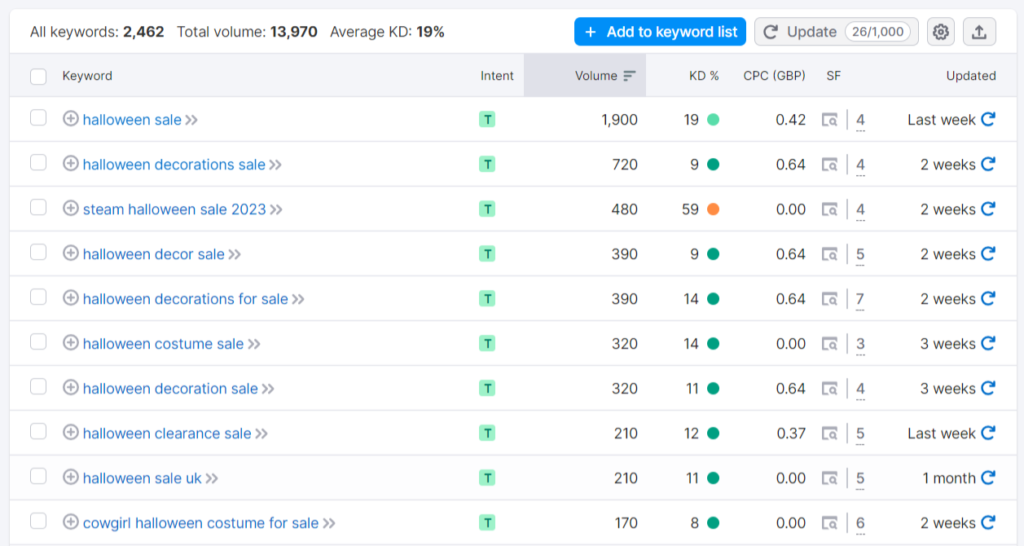The height and width of the screenshot is (546, 1024).
Task: Refresh the 'halloween sale uk' row
Action: [x=988, y=477]
